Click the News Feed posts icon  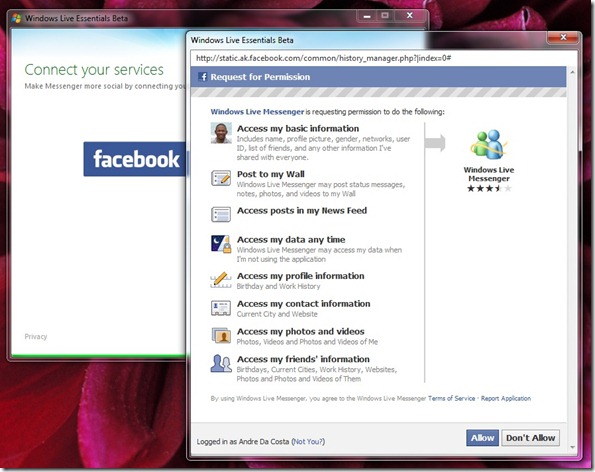point(221,214)
